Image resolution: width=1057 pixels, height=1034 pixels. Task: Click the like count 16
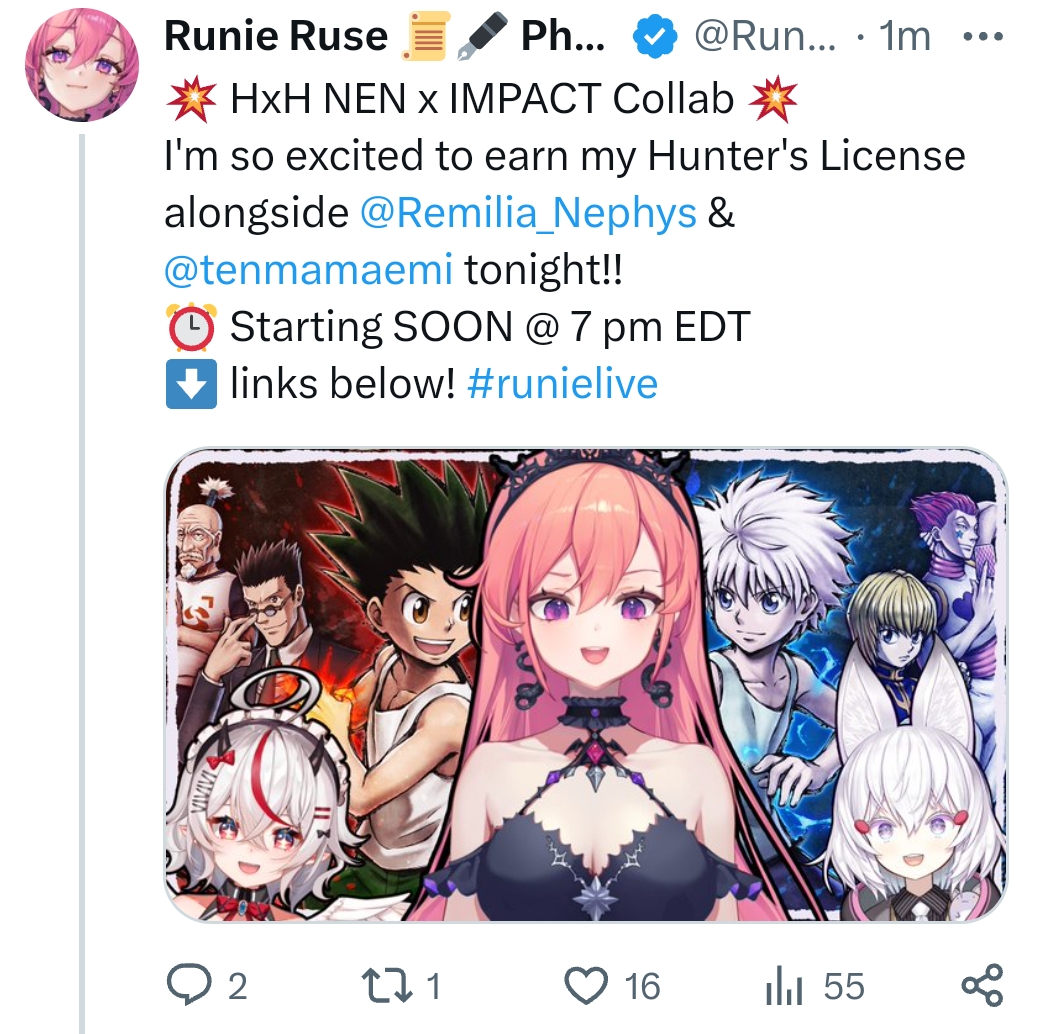point(642,987)
